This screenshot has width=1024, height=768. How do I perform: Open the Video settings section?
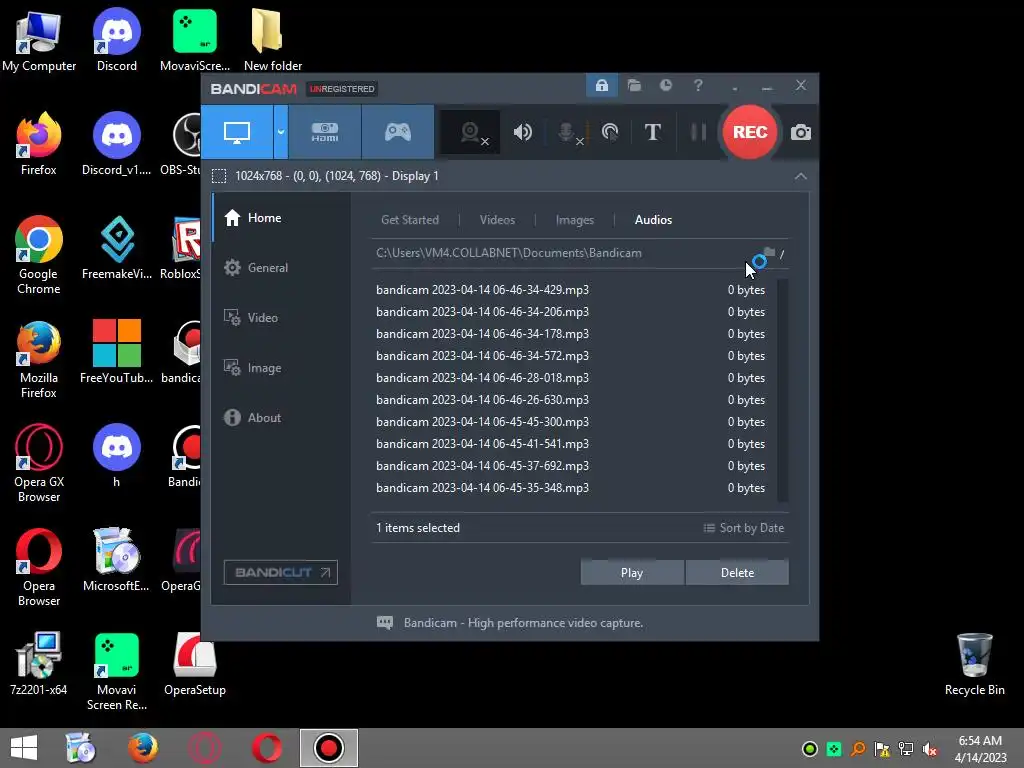(x=281, y=318)
